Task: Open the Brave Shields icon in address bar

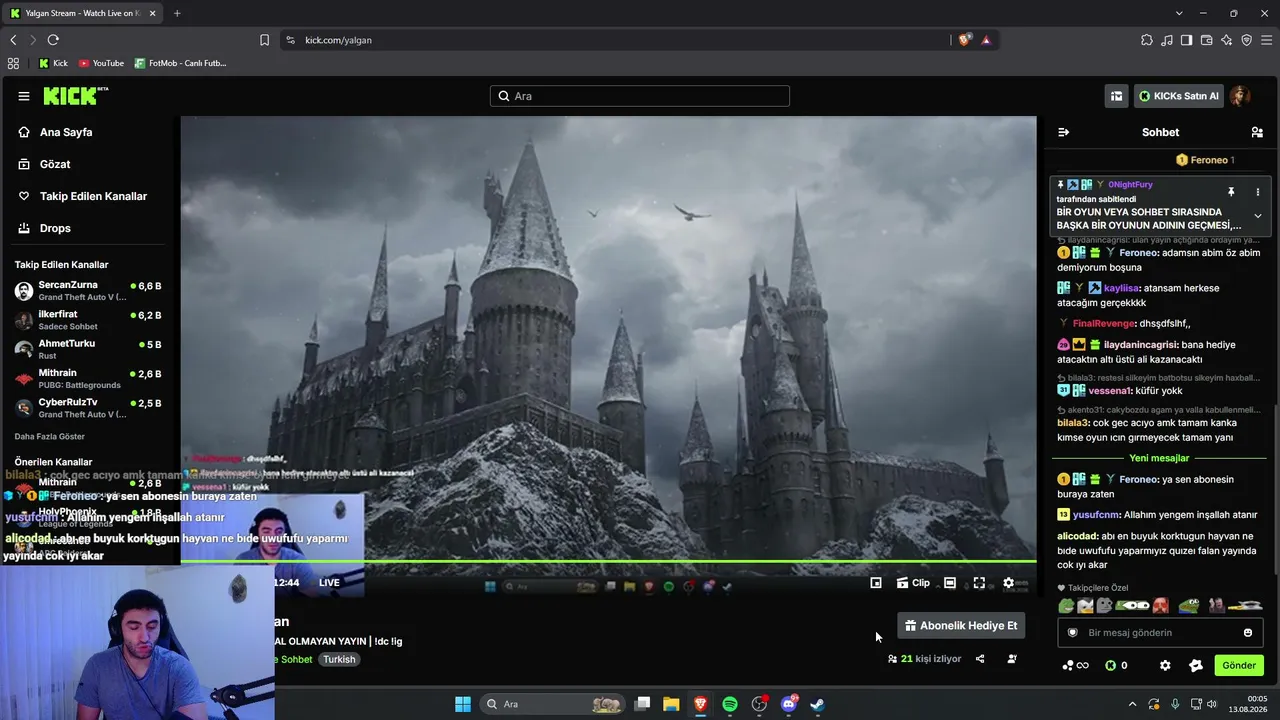Action: tap(964, 40)
